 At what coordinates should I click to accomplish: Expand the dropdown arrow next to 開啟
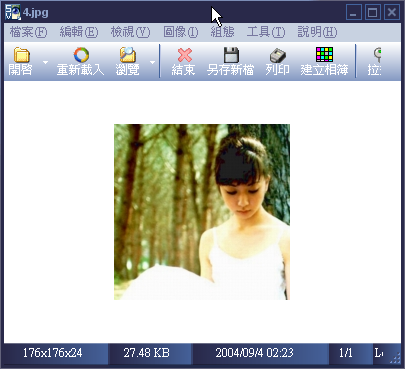click(45, 62)
